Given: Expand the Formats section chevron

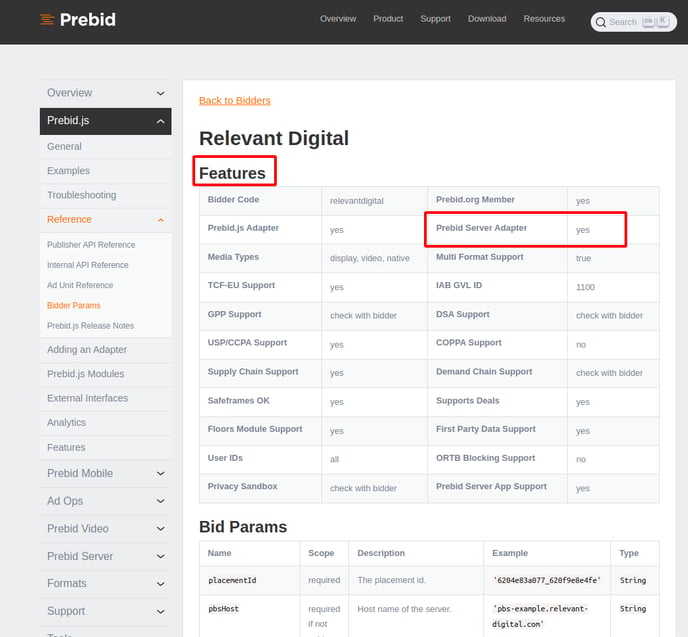Looking at the screenshot, I should [161, 584].
